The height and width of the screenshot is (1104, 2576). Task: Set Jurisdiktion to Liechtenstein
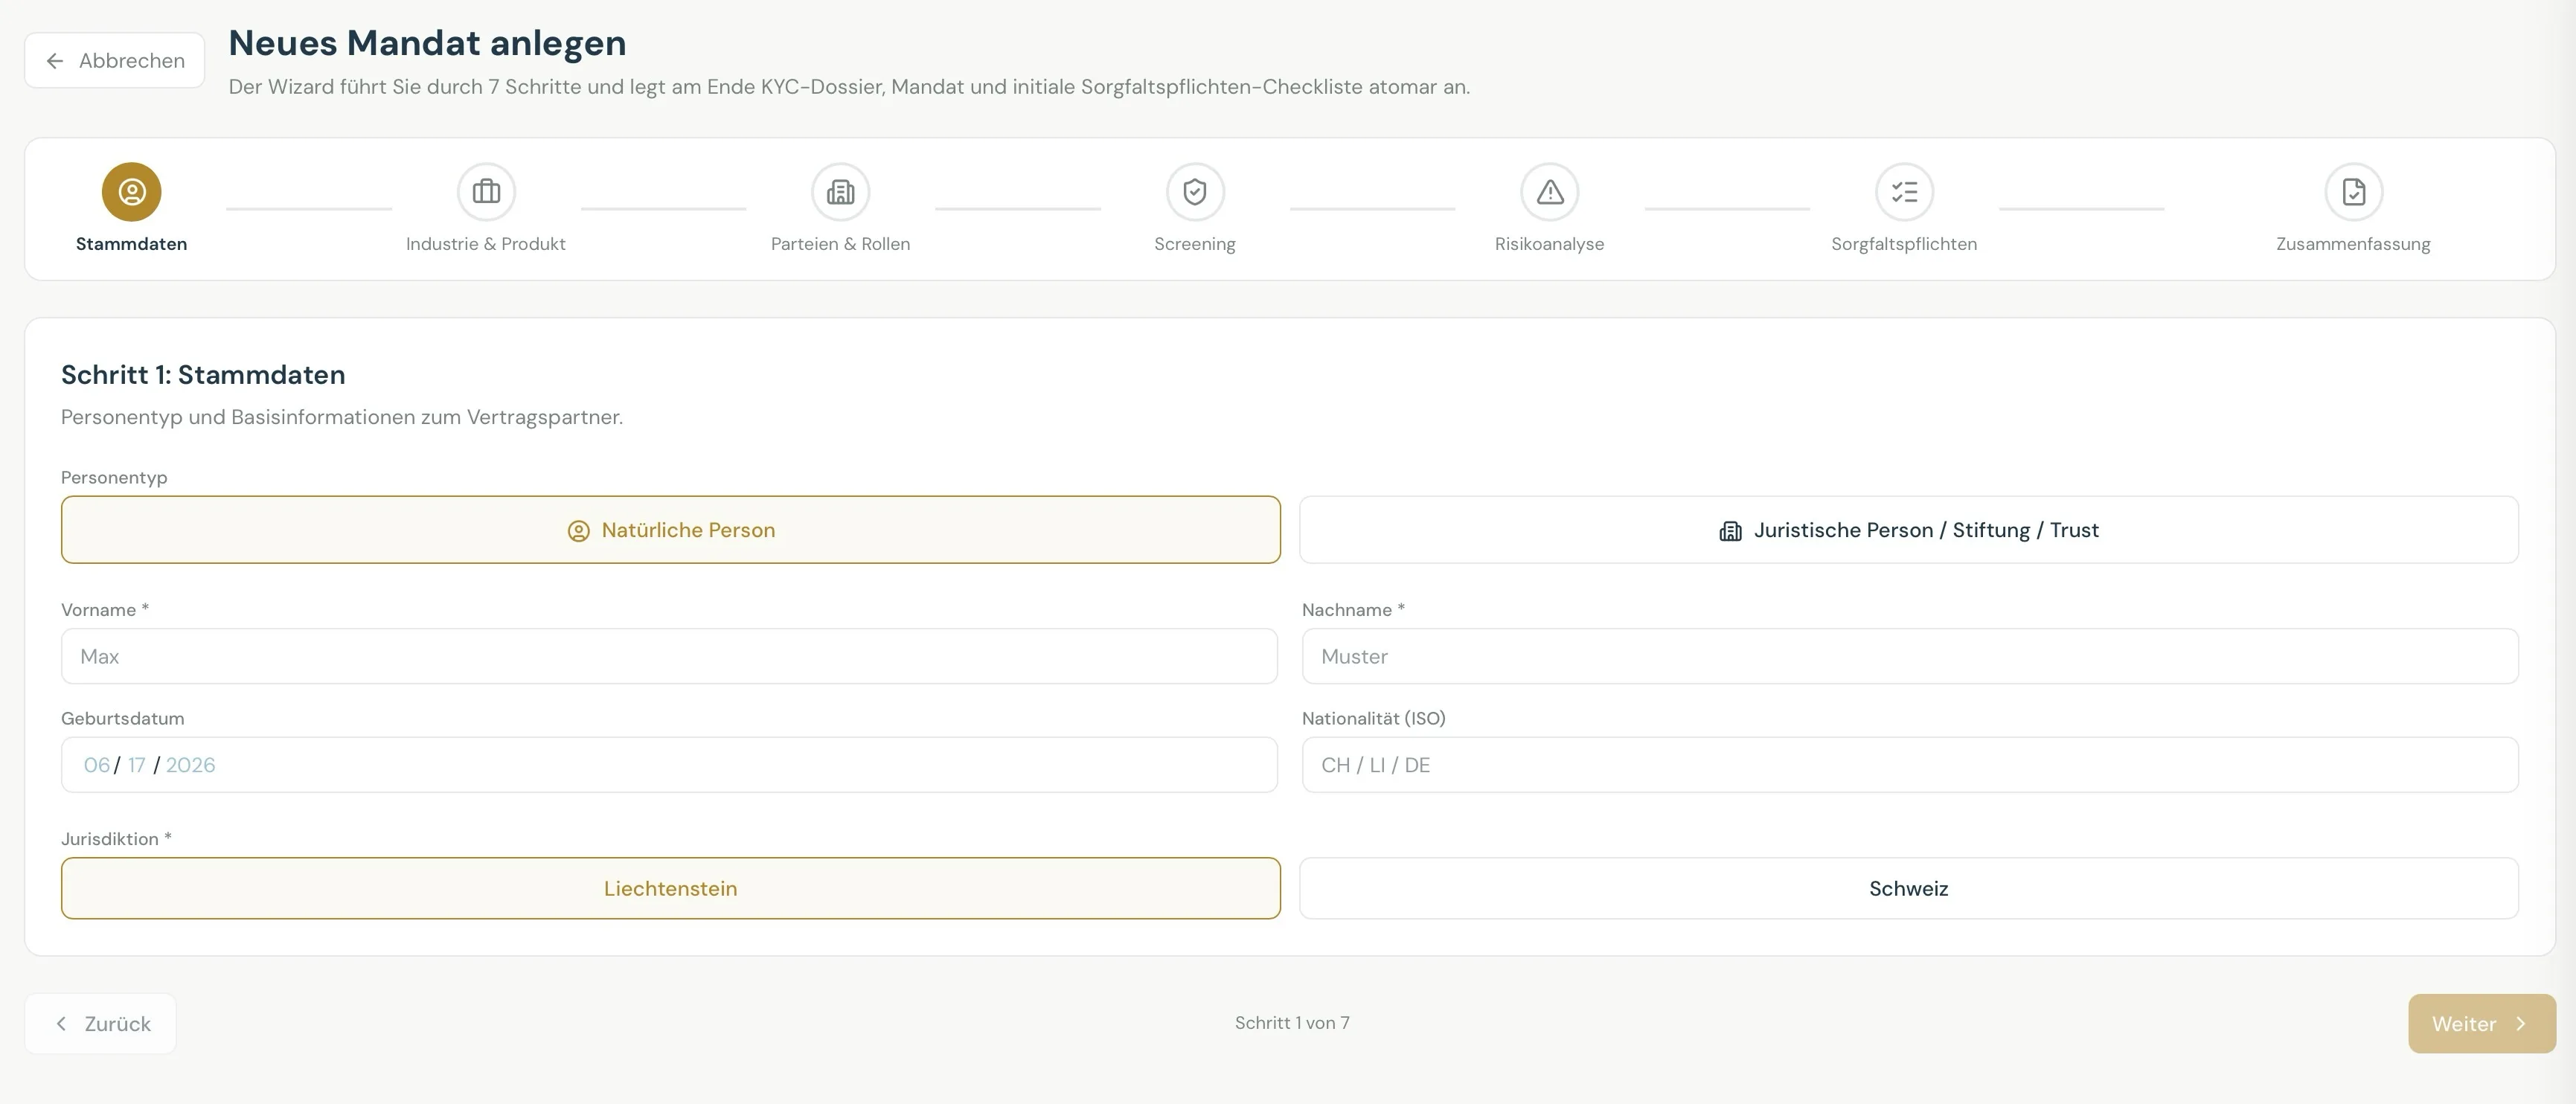[x=670, y=888]
